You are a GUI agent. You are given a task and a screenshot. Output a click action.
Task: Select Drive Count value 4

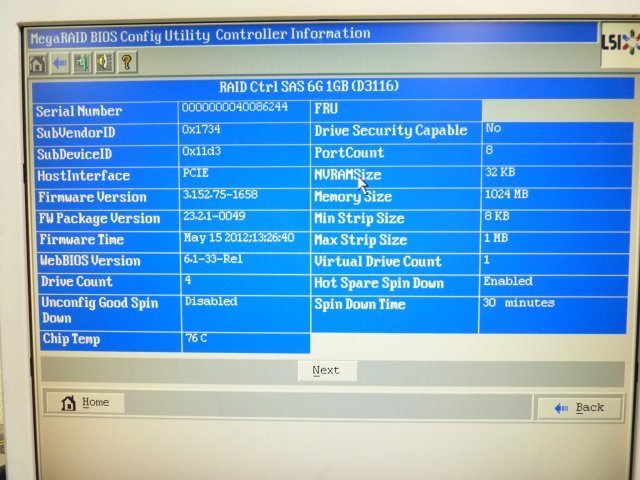tap(188, 280)
